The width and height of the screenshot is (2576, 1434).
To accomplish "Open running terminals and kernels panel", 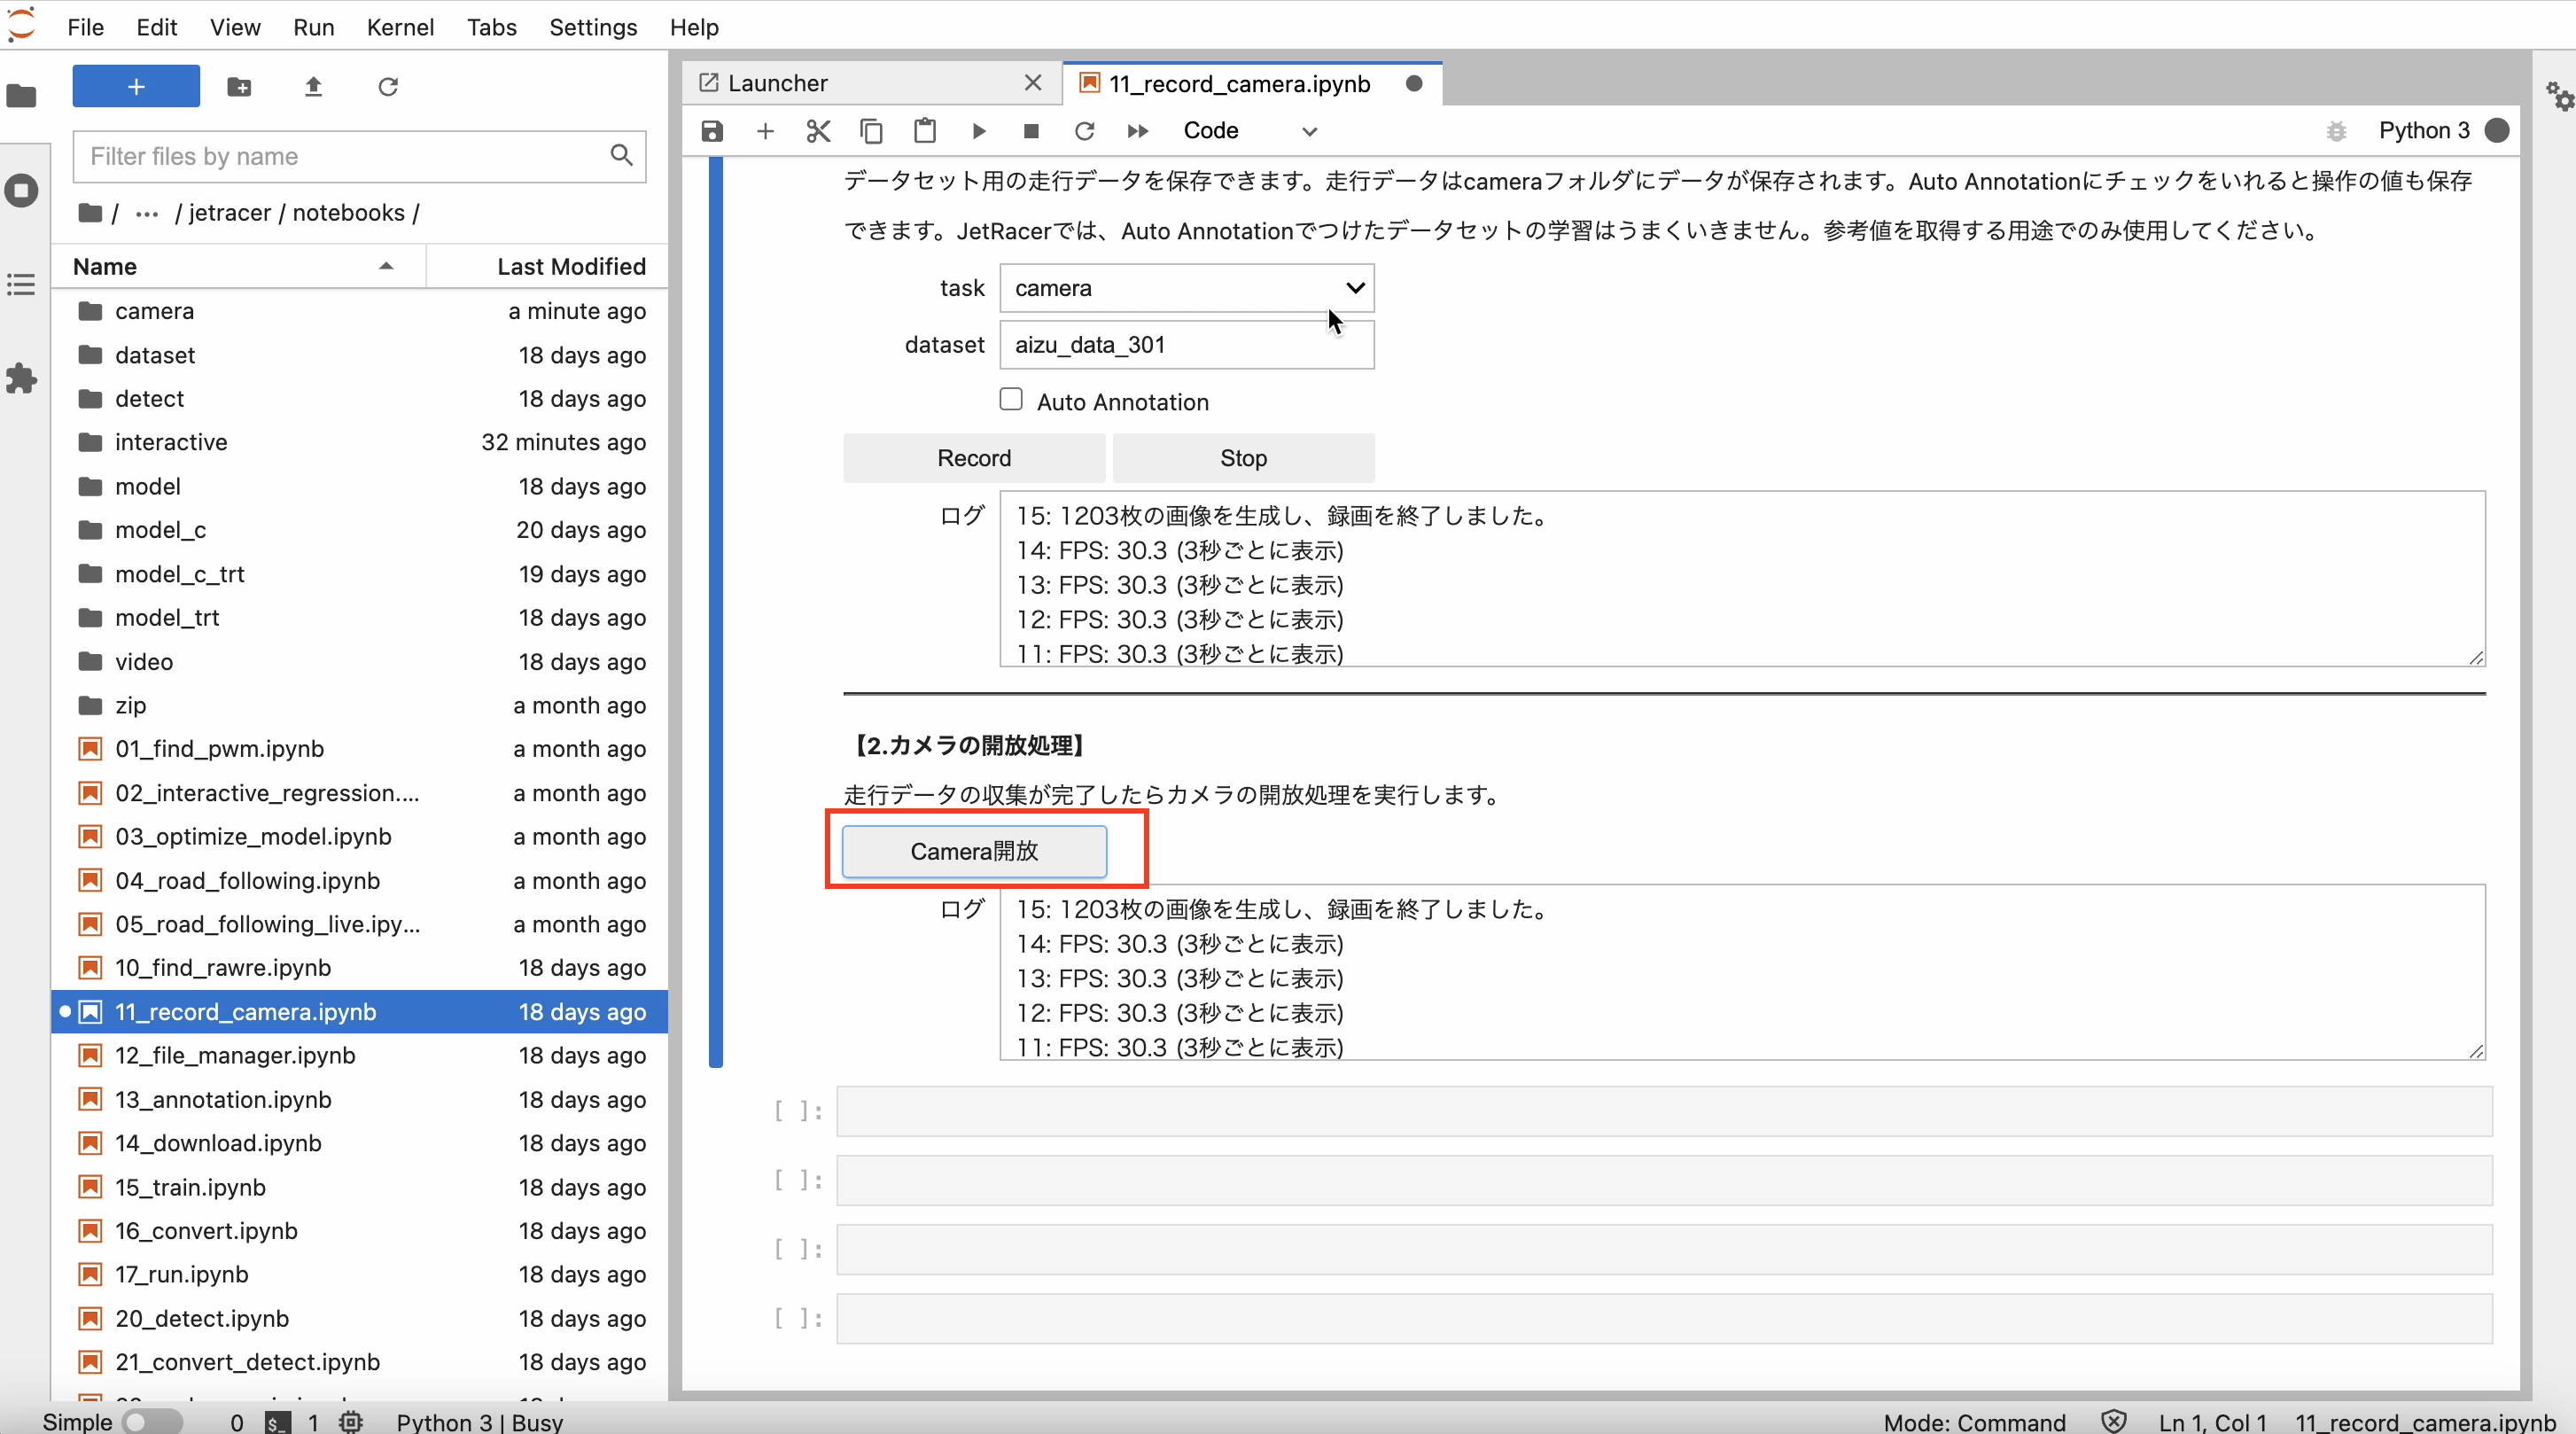I will tap(21, 191).
